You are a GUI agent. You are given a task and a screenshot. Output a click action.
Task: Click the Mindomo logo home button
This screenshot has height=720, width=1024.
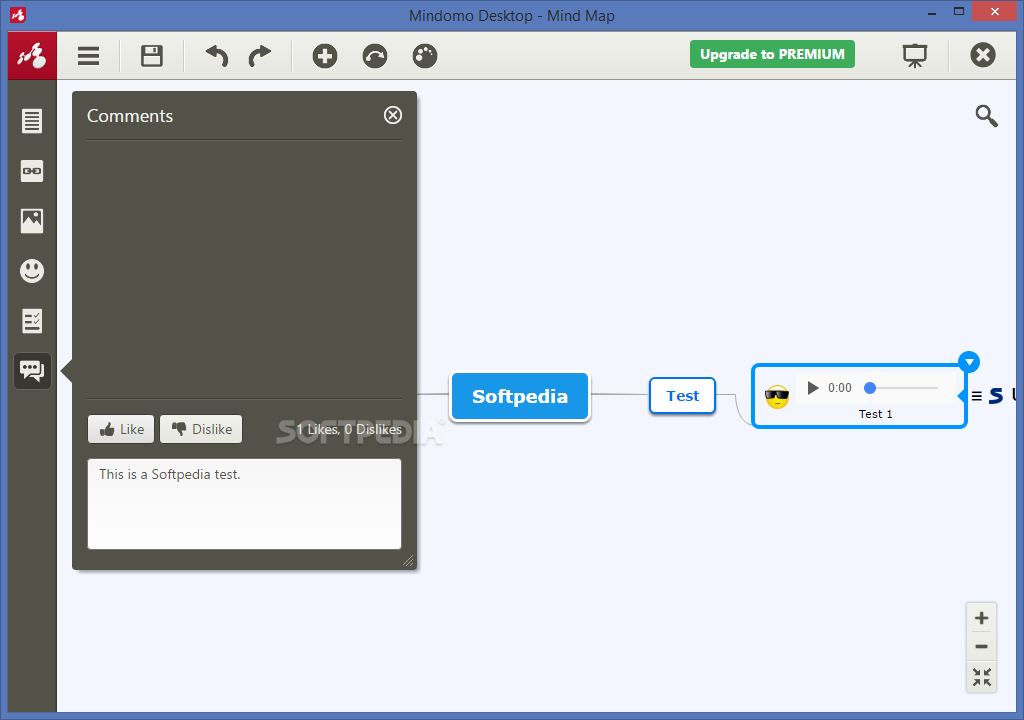[33, 56]
